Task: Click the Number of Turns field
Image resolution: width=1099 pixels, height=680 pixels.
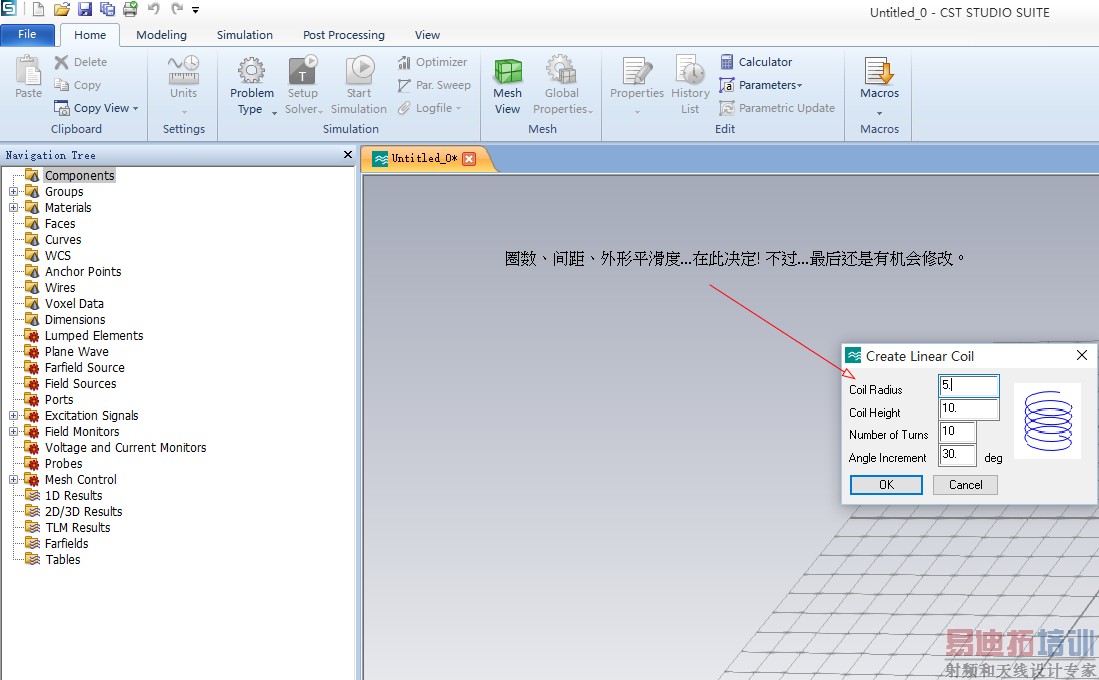Action: [957, 432]
